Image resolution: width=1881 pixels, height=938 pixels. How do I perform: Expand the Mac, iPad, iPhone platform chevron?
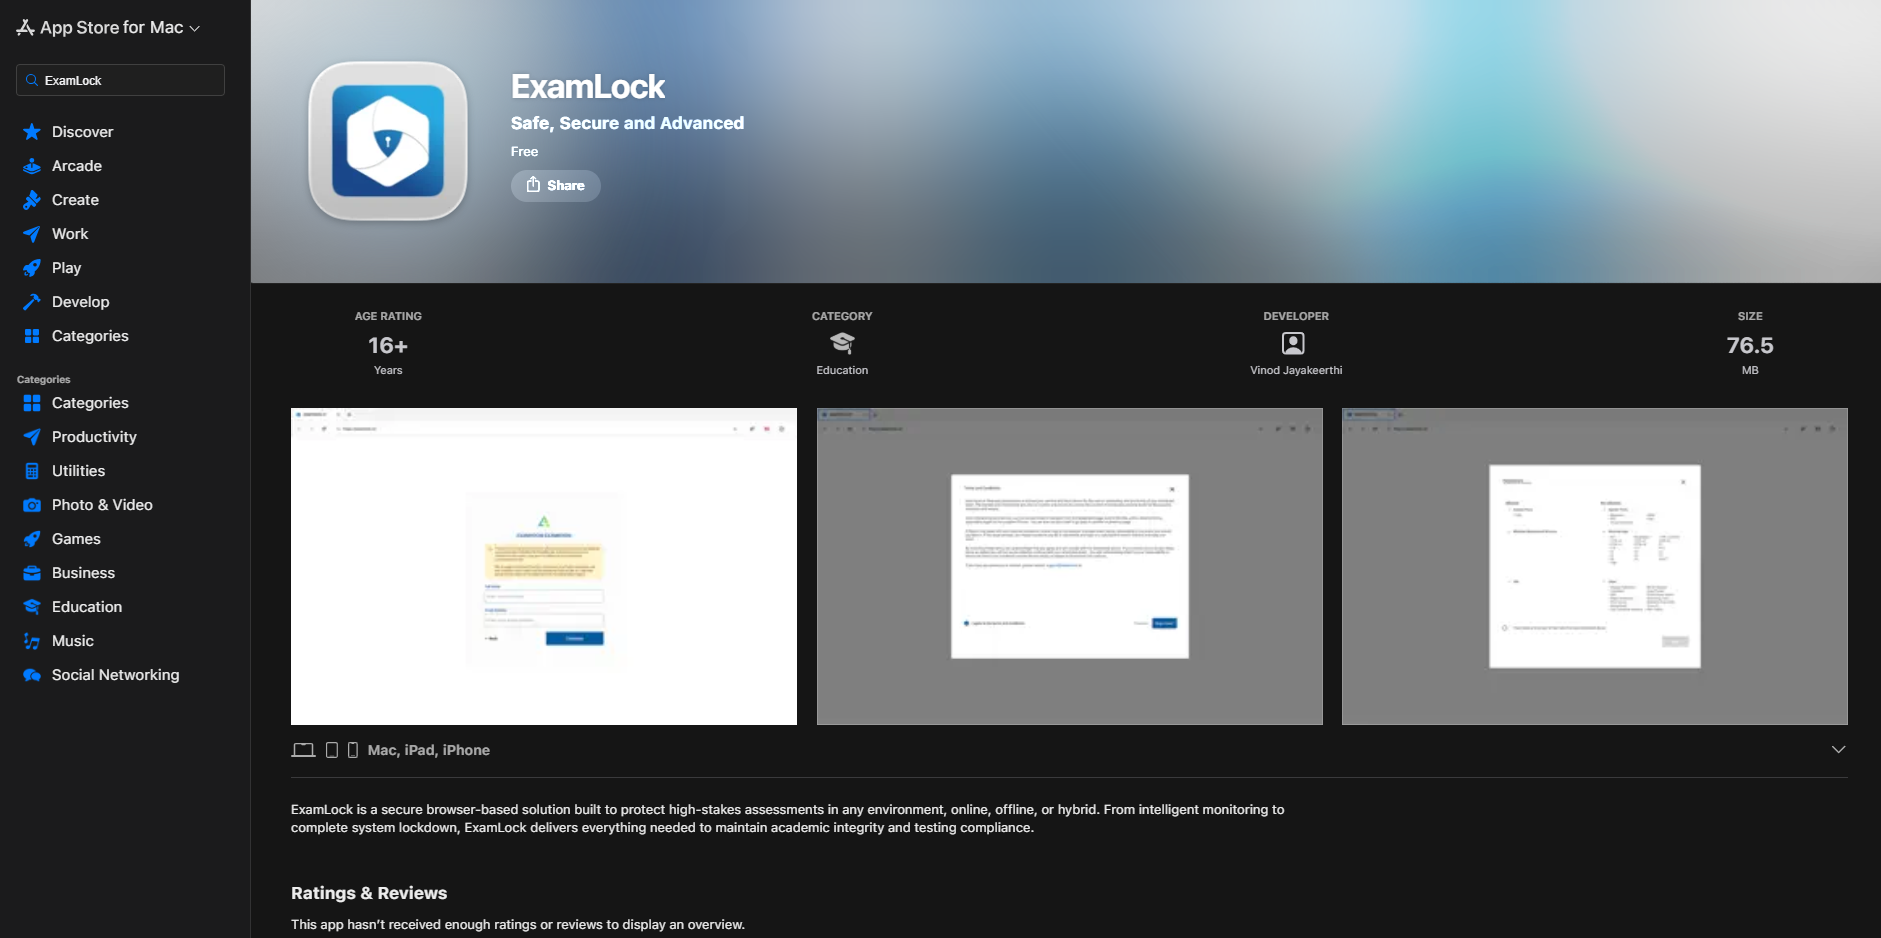click(1838, 749)
